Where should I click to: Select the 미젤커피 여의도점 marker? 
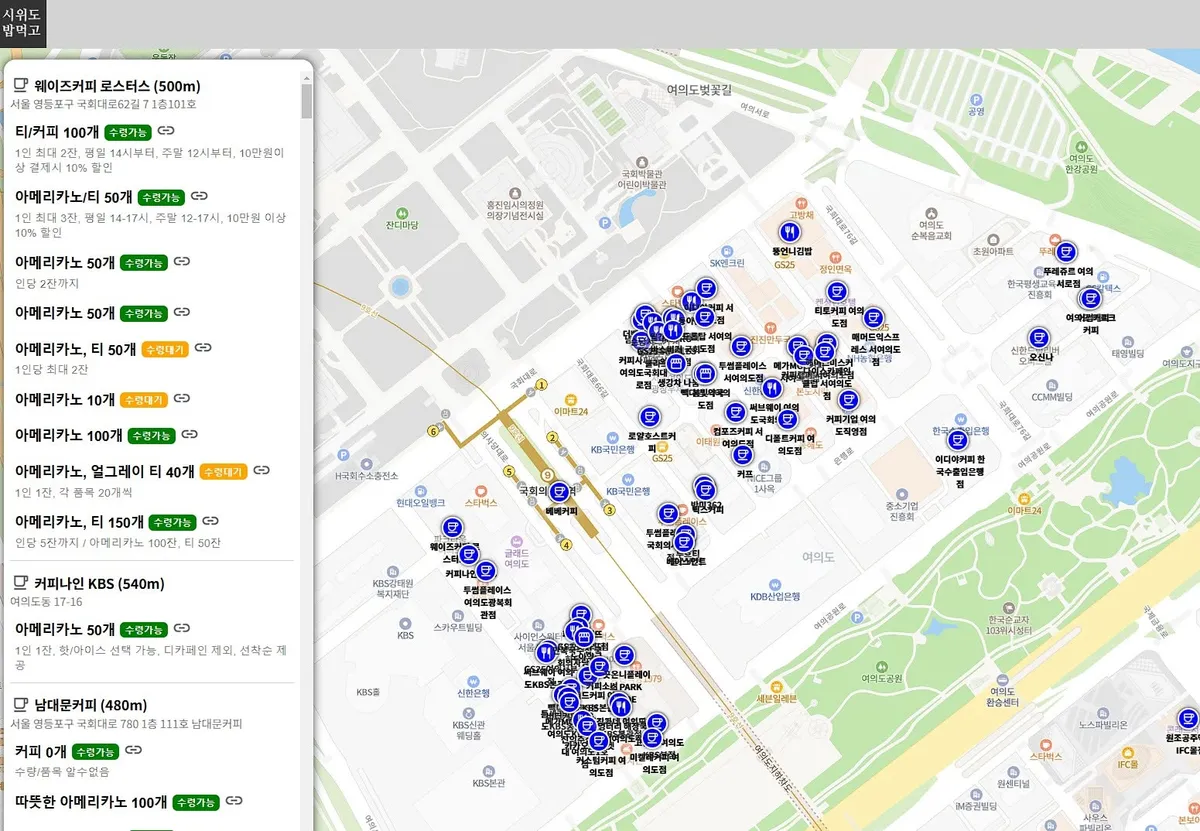tap(652, 738)
